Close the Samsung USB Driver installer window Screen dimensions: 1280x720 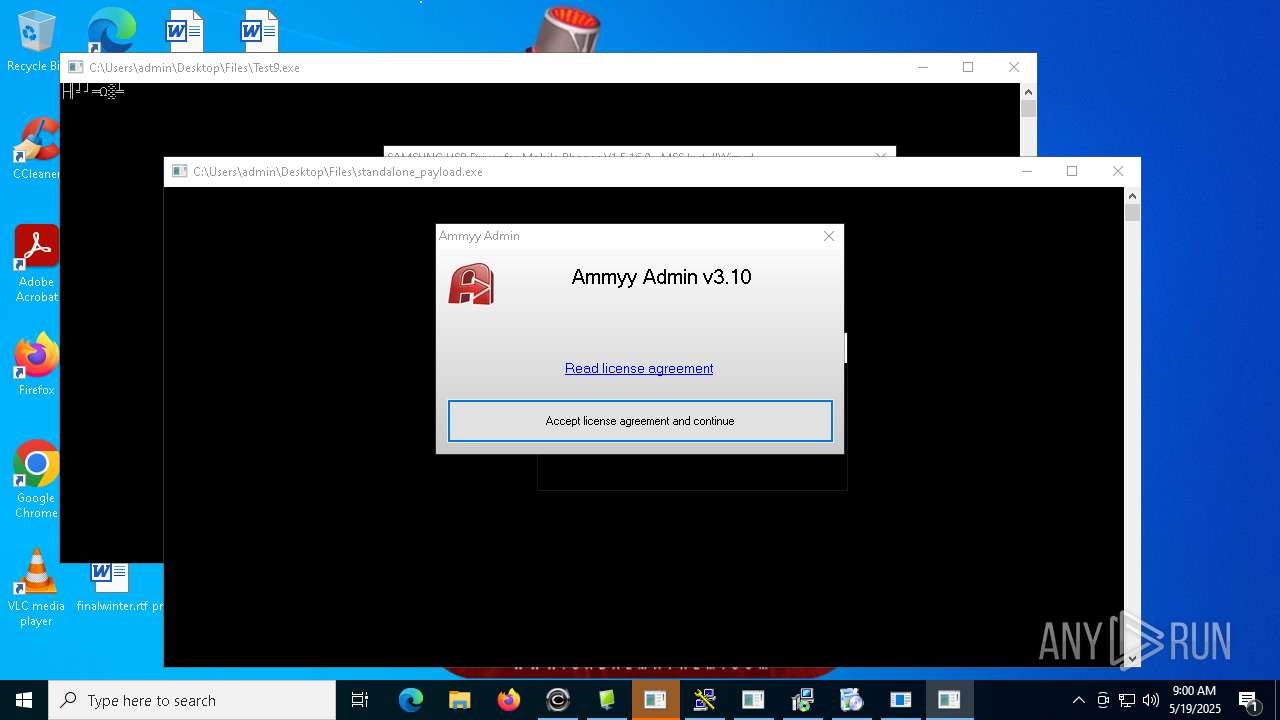point(881,156)
